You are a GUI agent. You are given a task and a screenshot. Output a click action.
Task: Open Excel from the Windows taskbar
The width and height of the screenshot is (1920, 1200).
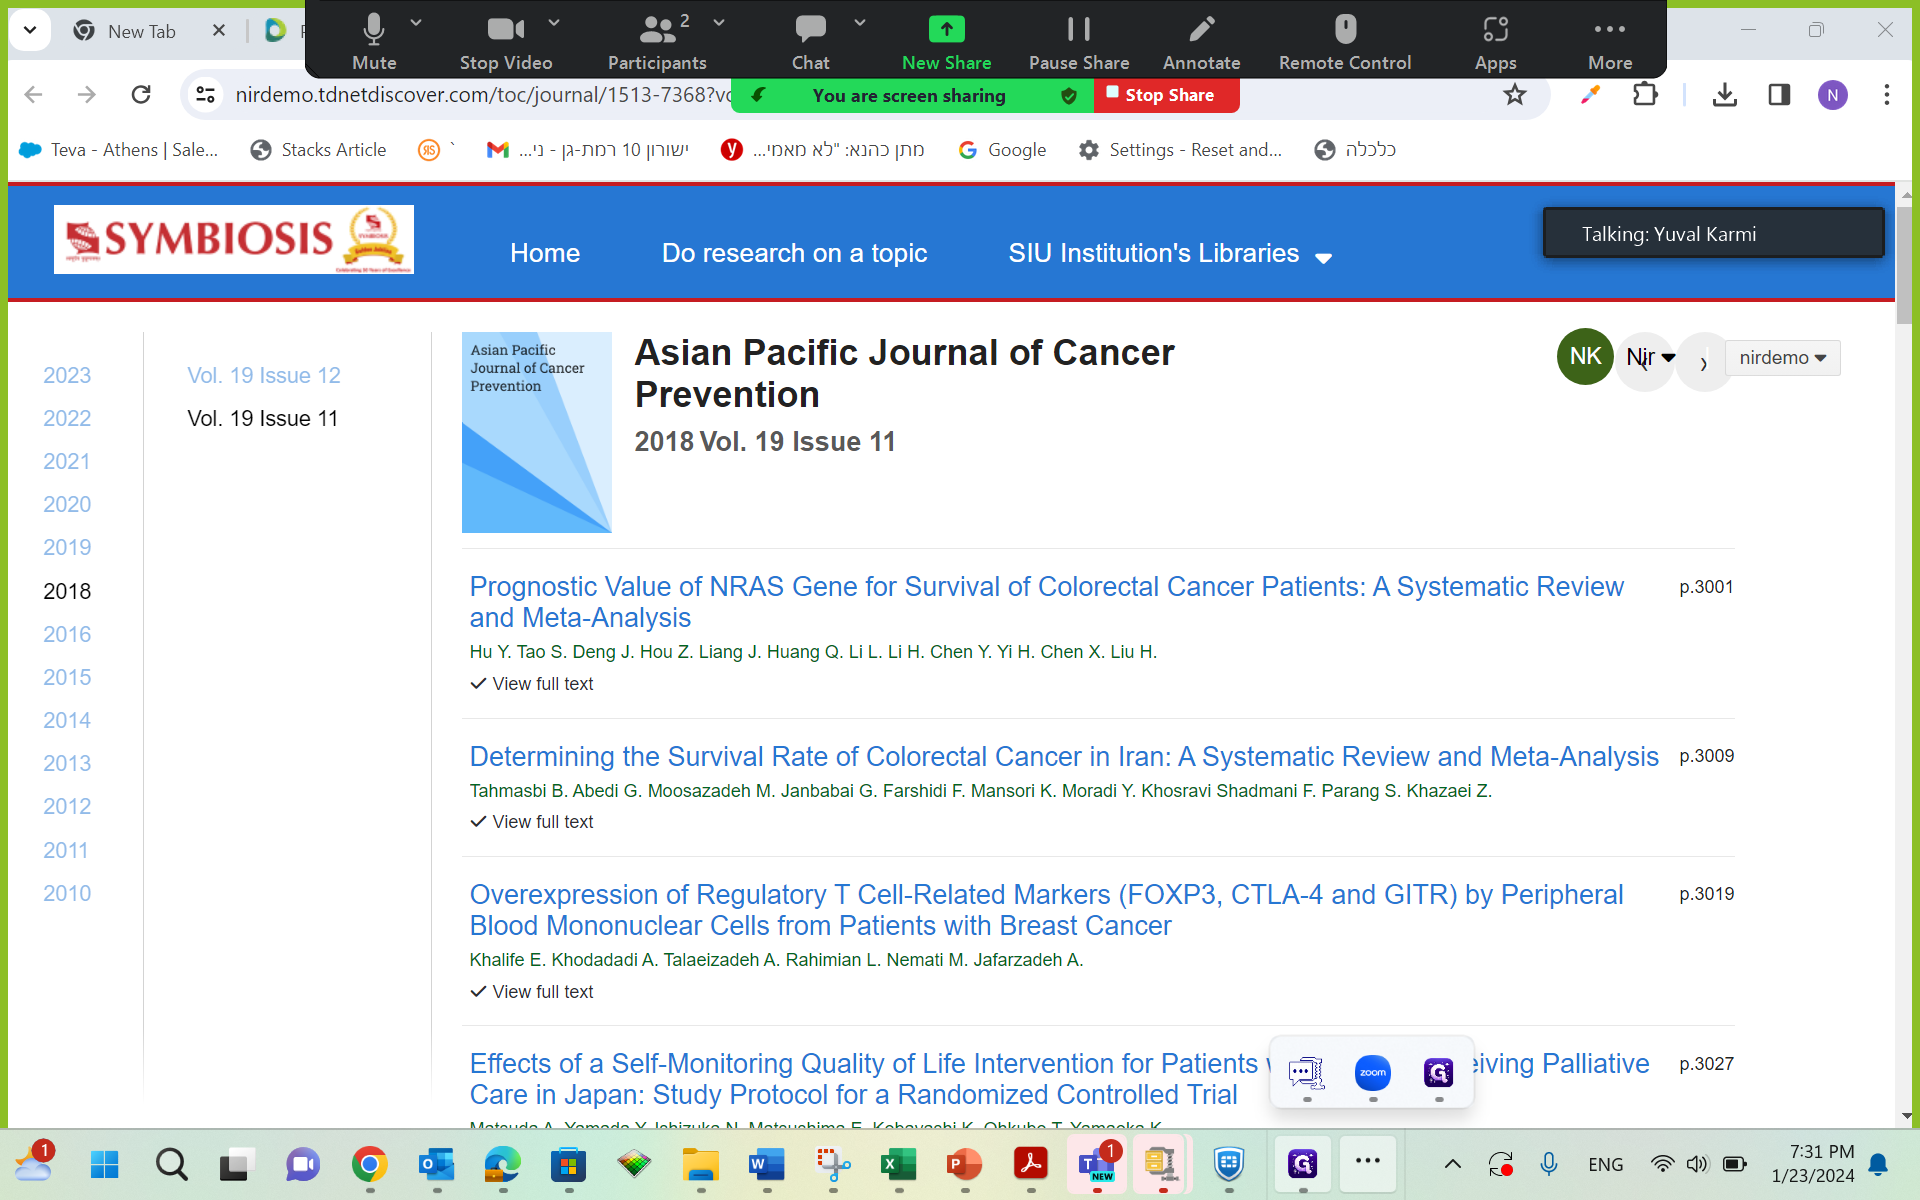click(898, 1164)
